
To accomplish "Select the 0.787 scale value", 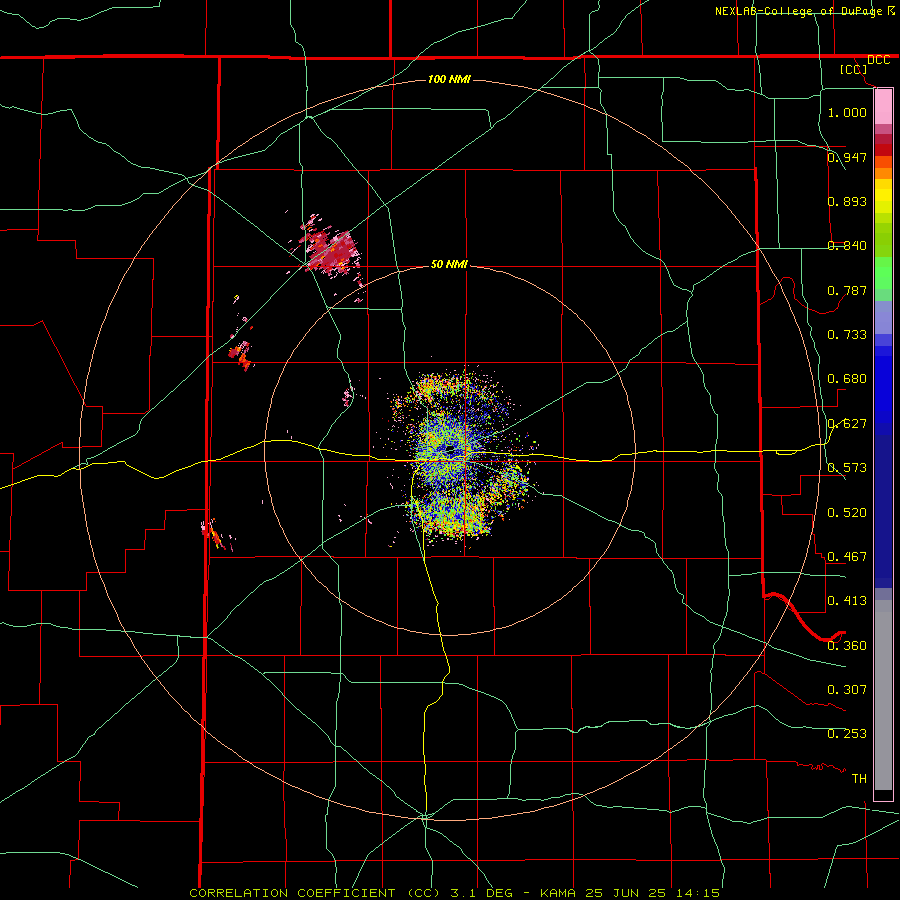I will pyautogui.click(x=847, y=290).
